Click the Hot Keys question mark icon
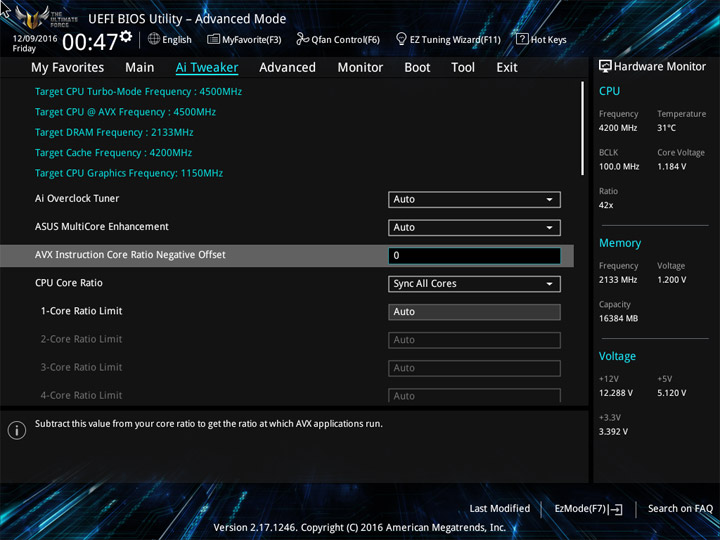Screen dimensions: 720x540 [522, 39]
